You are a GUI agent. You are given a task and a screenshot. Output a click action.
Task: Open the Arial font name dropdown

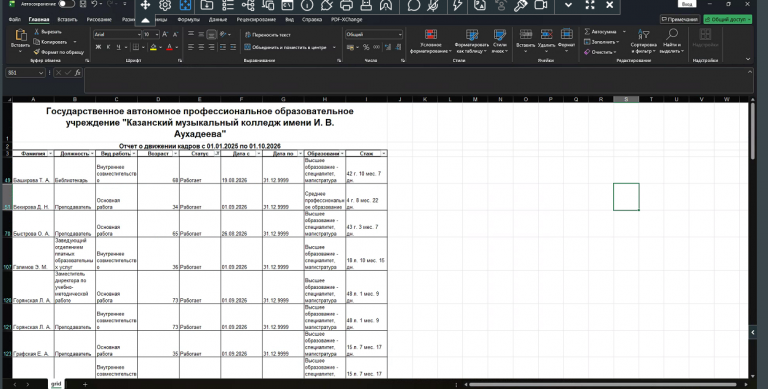[x=139, y=34]
